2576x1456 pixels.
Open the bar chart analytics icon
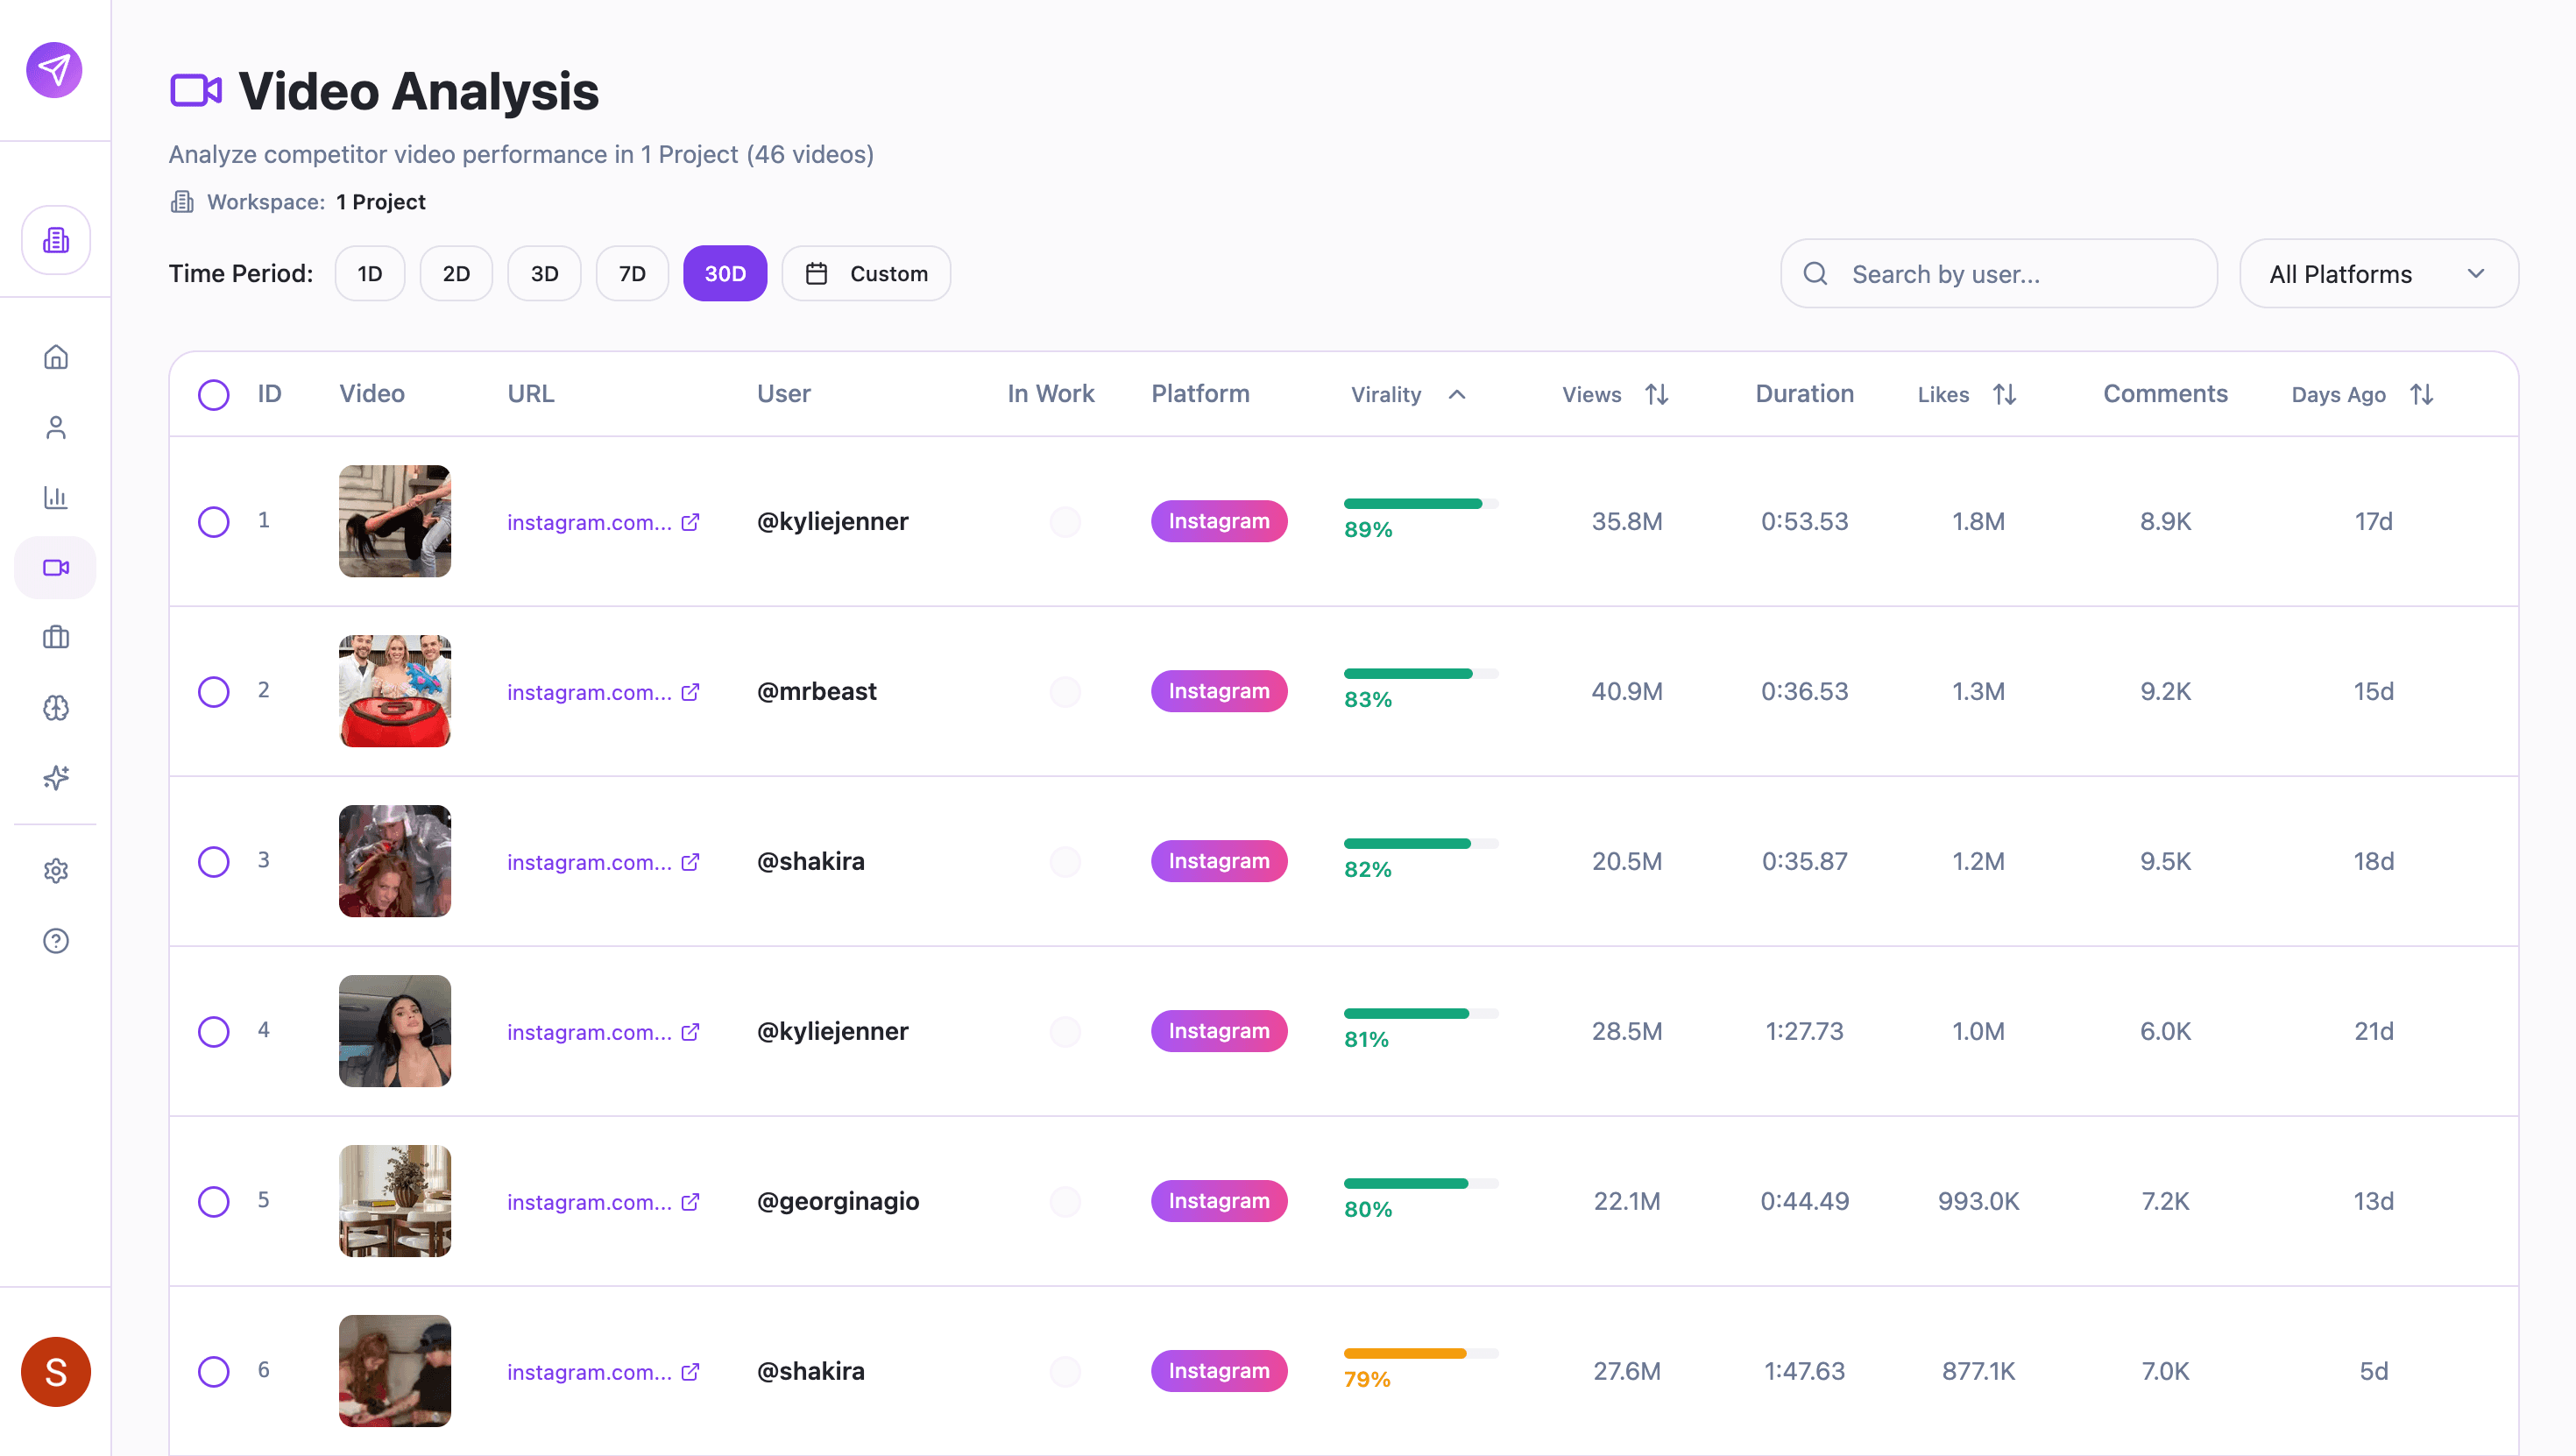click(x=56, y=497)
